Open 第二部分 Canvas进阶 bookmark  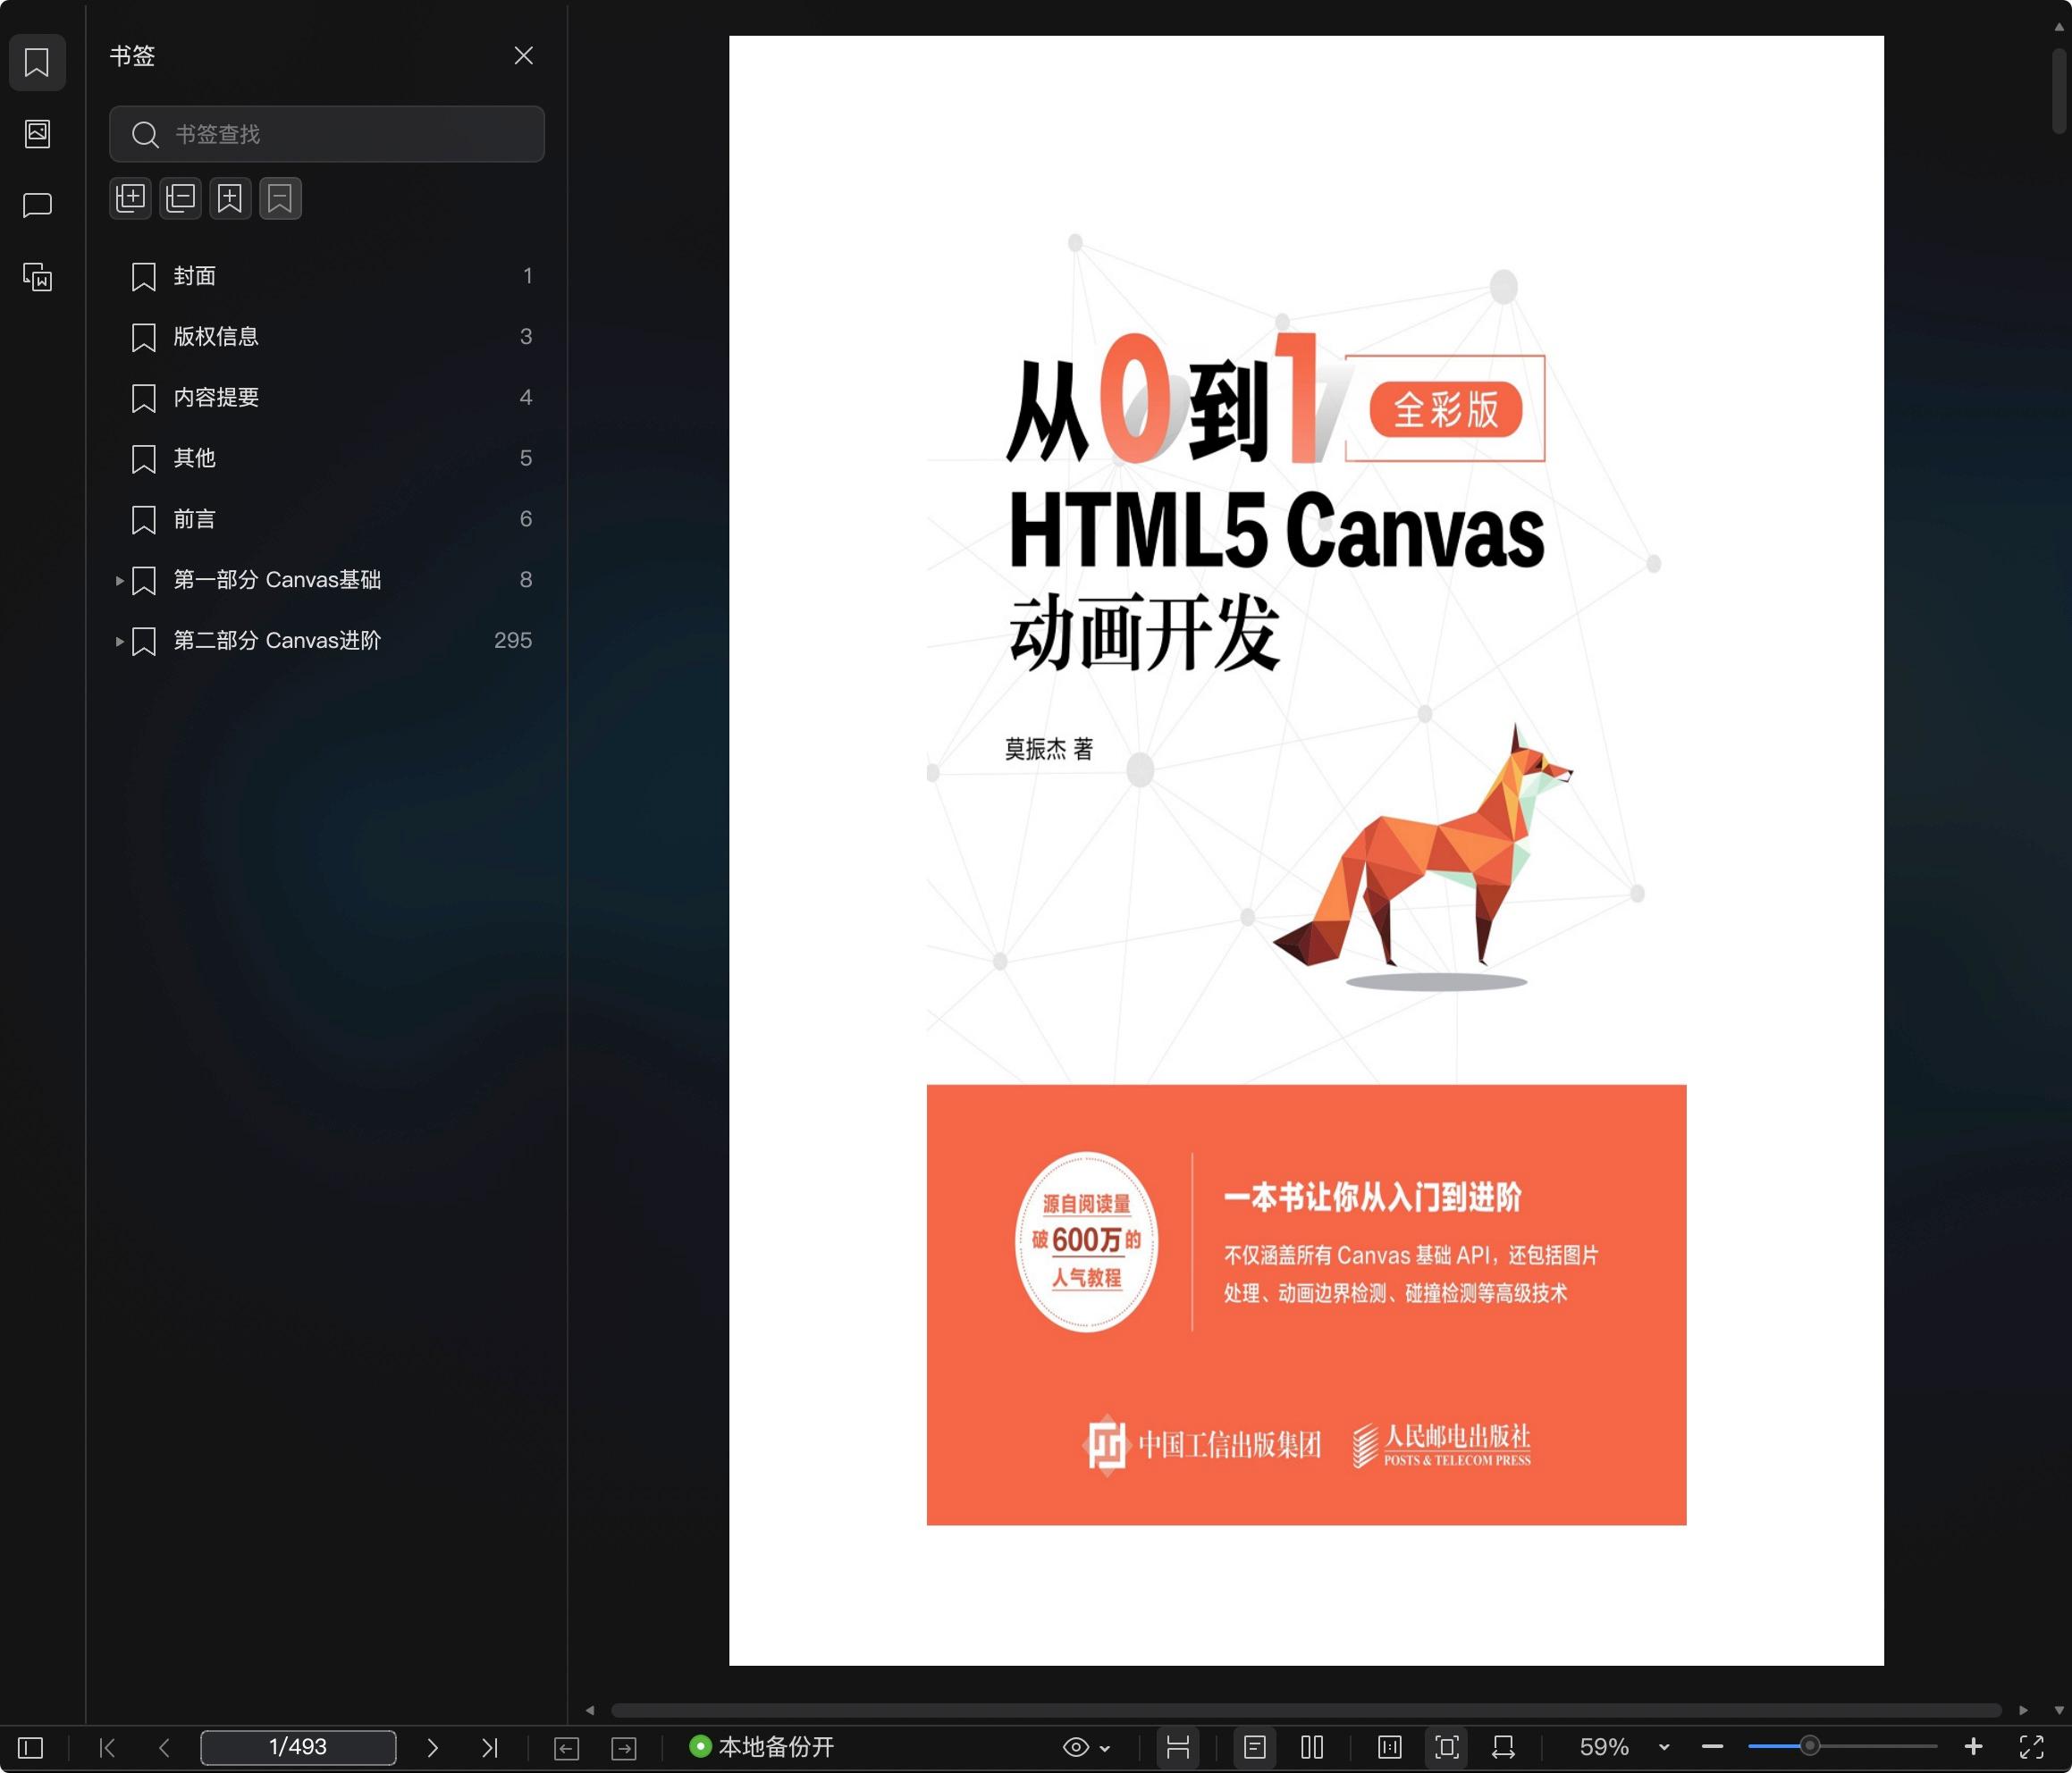[x=327, y=641]
